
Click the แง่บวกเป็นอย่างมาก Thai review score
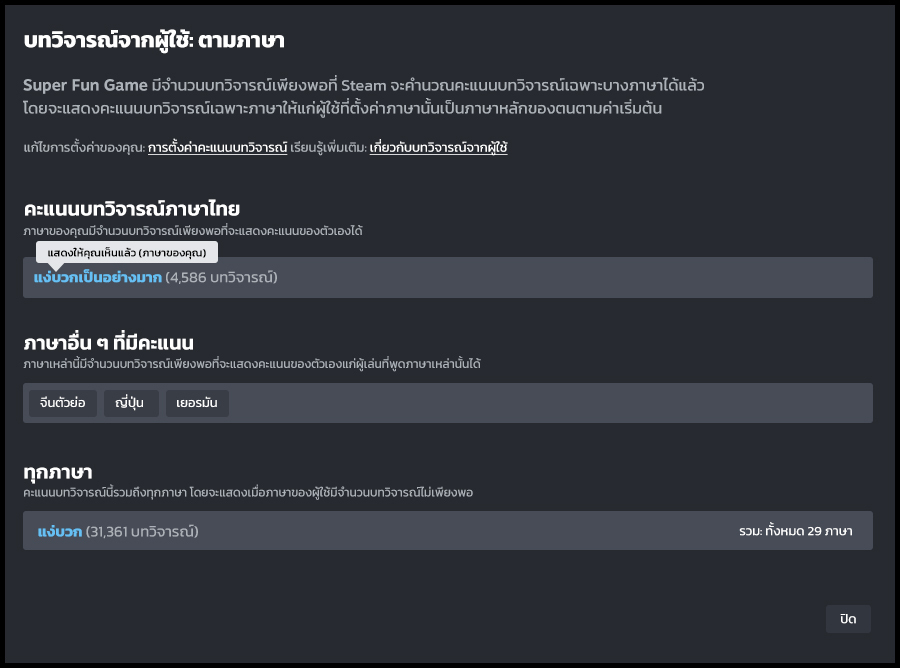98,277
